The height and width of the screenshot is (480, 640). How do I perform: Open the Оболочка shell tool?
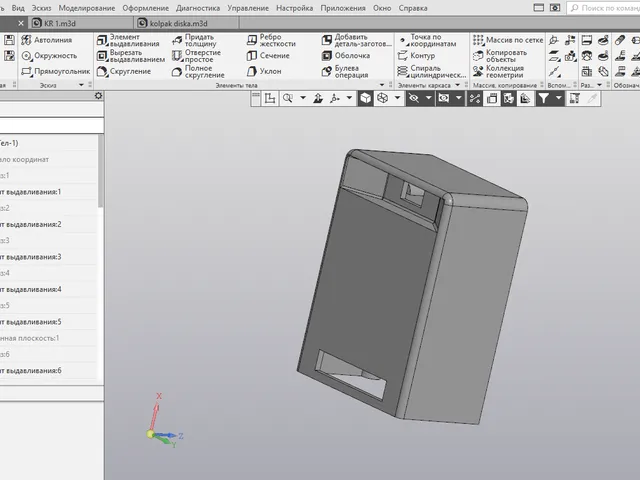(x=346, y=56)
